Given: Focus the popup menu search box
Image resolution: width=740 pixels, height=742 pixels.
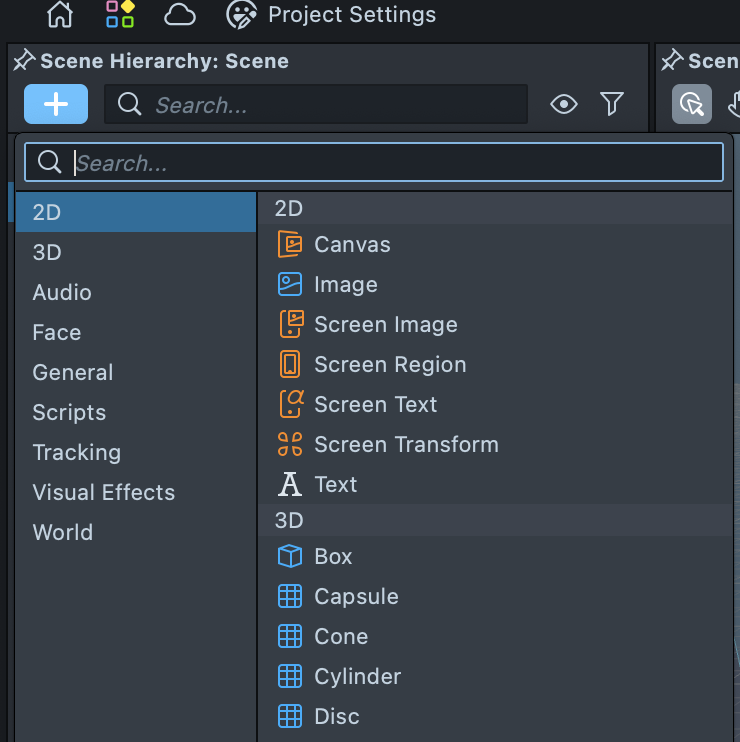Looking at the screenshot, I should pos(390,163).
